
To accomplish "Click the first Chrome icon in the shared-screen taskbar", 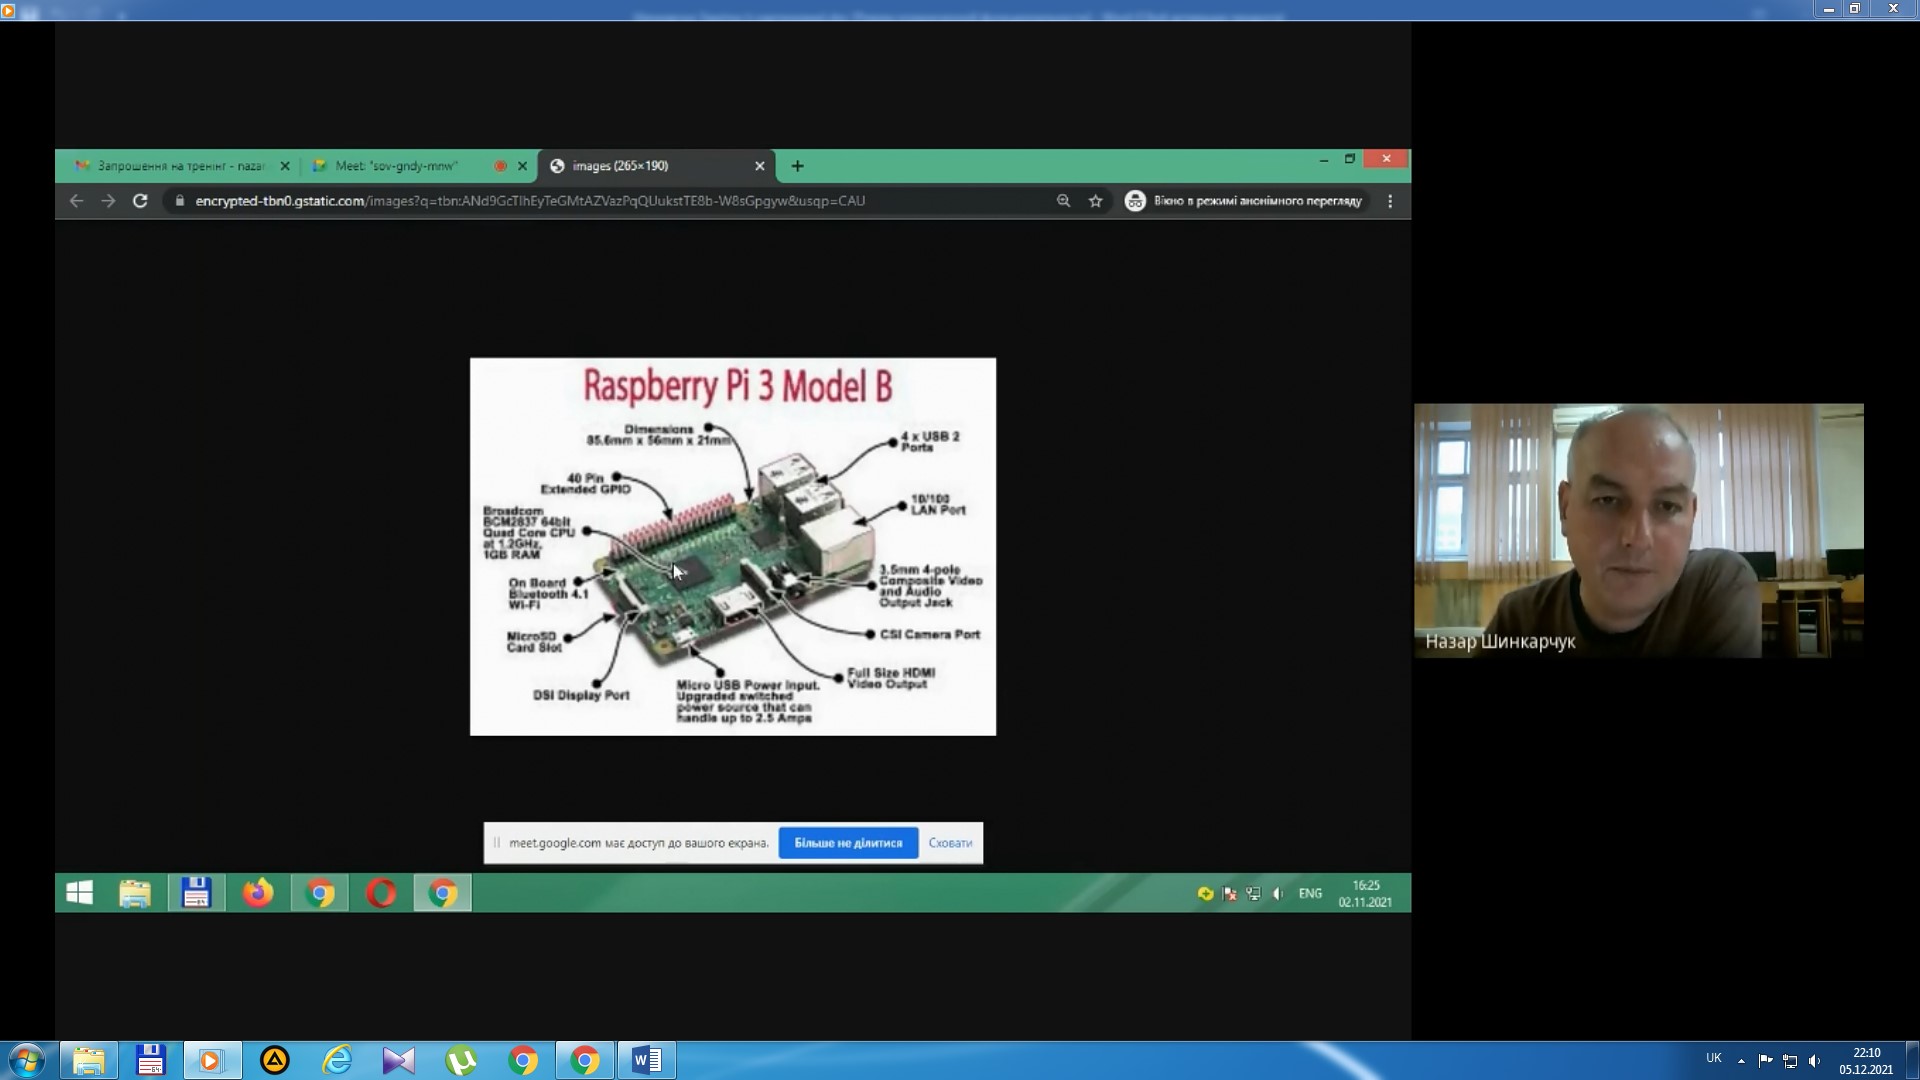I will pos(320,893).
